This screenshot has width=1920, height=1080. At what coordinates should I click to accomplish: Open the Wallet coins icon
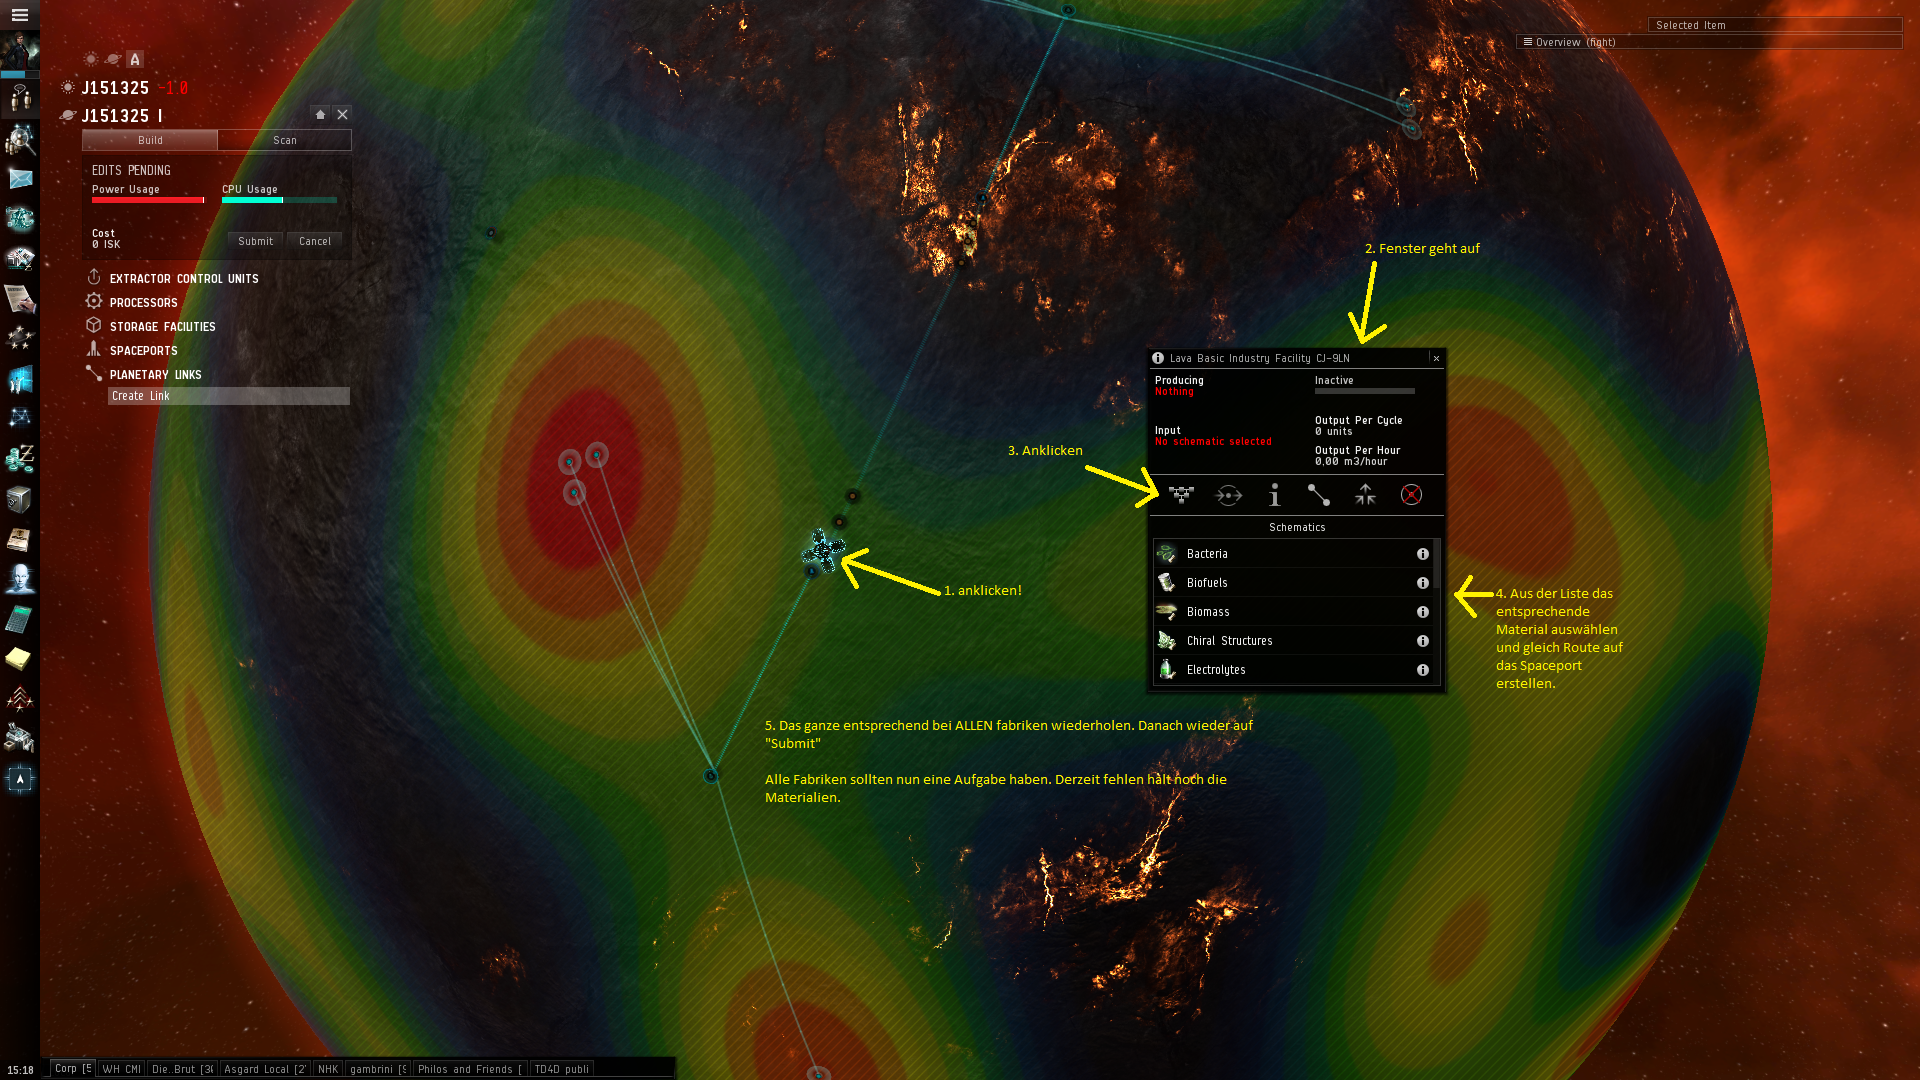[20, 459]
